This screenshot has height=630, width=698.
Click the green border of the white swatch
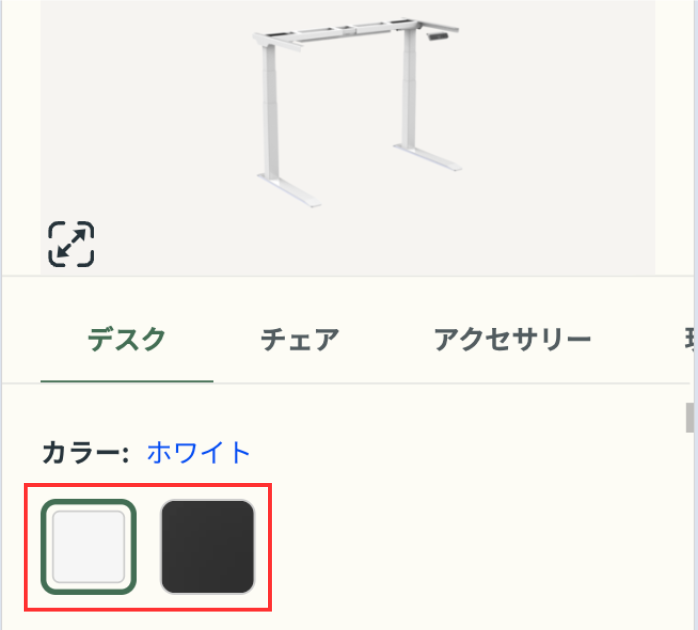coord(45,547)
